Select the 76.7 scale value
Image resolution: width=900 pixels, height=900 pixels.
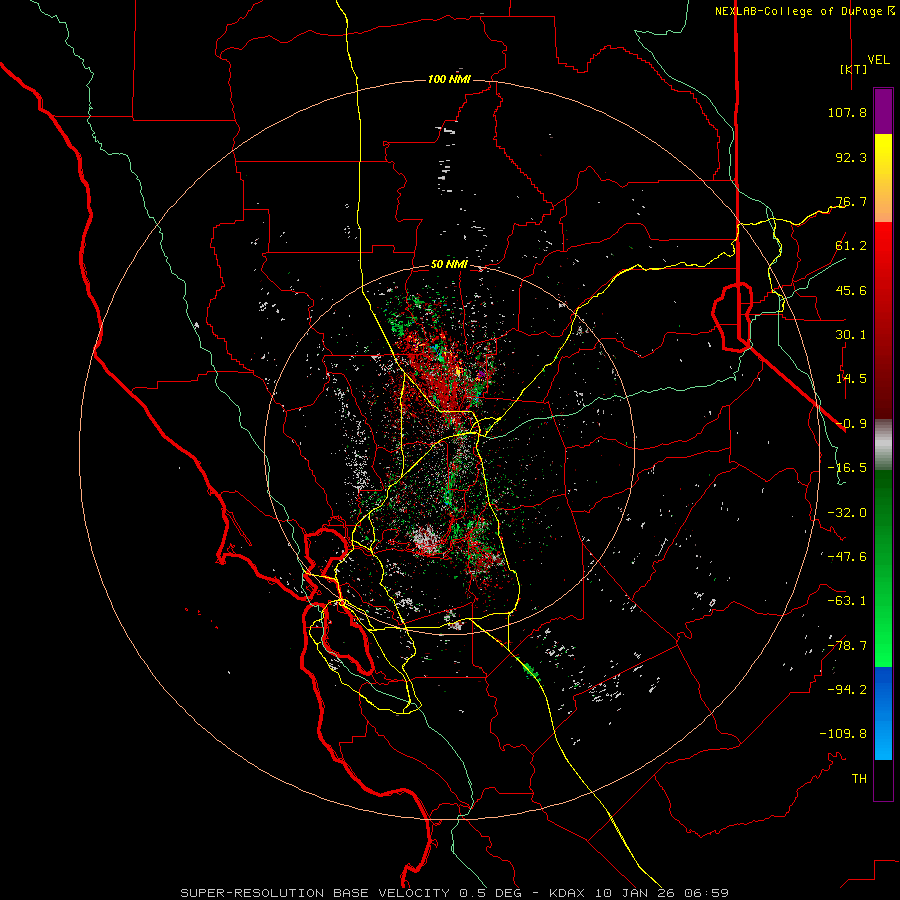pos(851,201)
